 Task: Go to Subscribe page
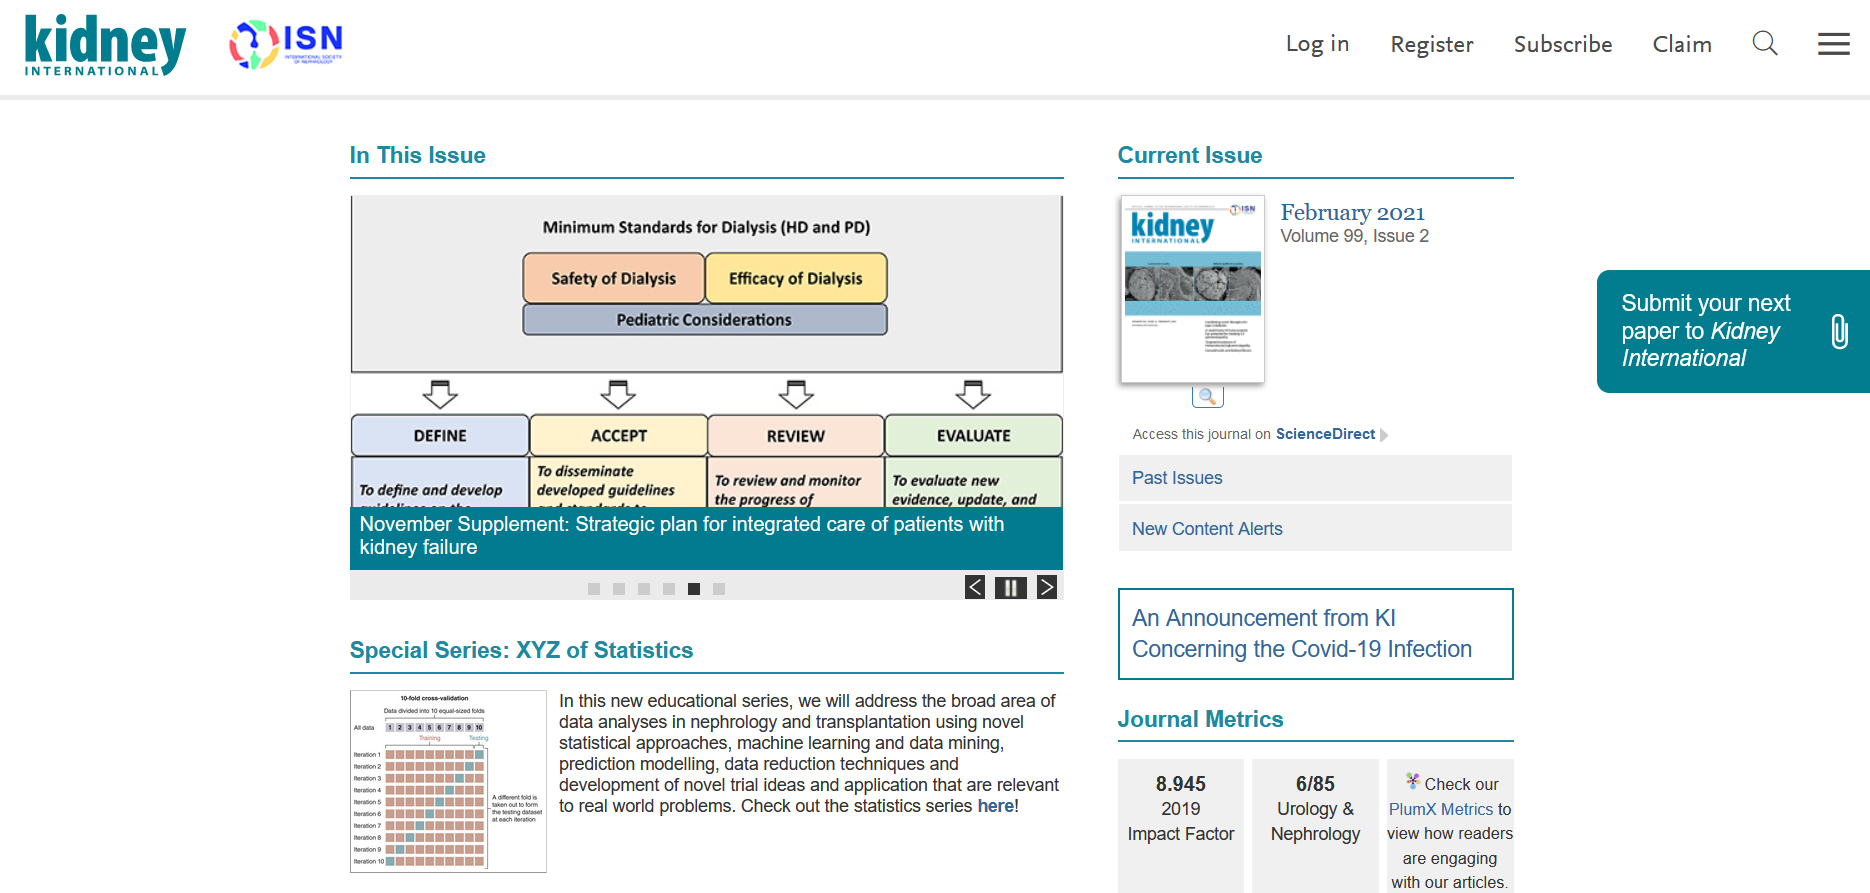point(1563,44)
